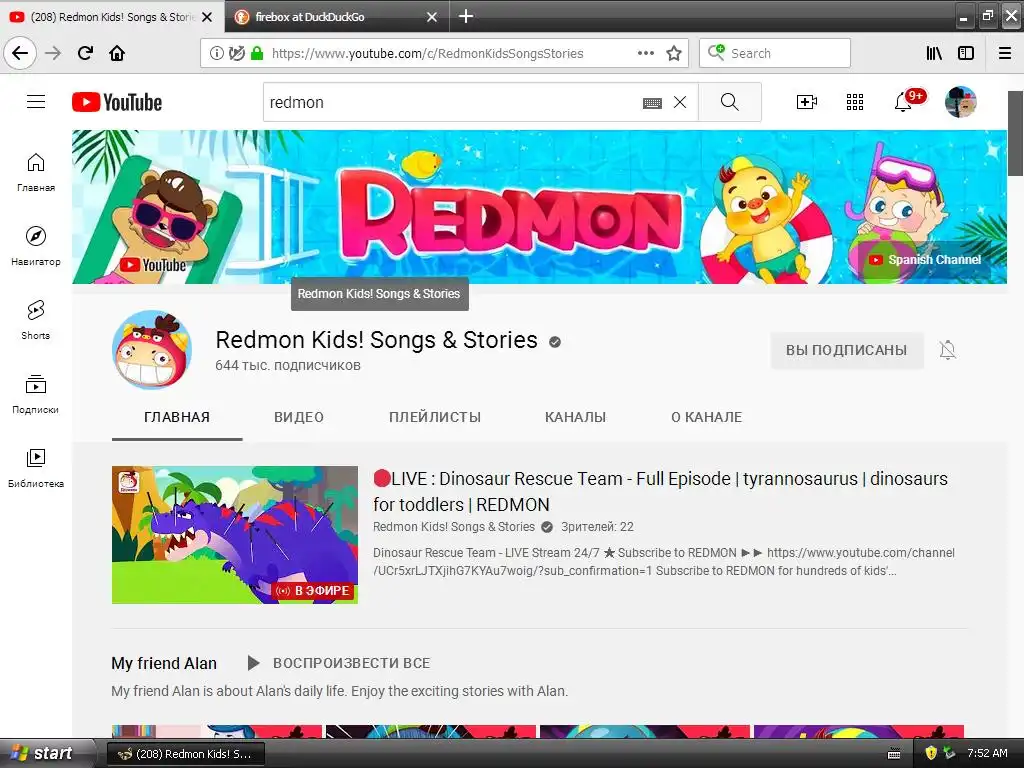Click the Spanish Channel banner link
Screen dimensions: 1024x768
click(925, 260)
